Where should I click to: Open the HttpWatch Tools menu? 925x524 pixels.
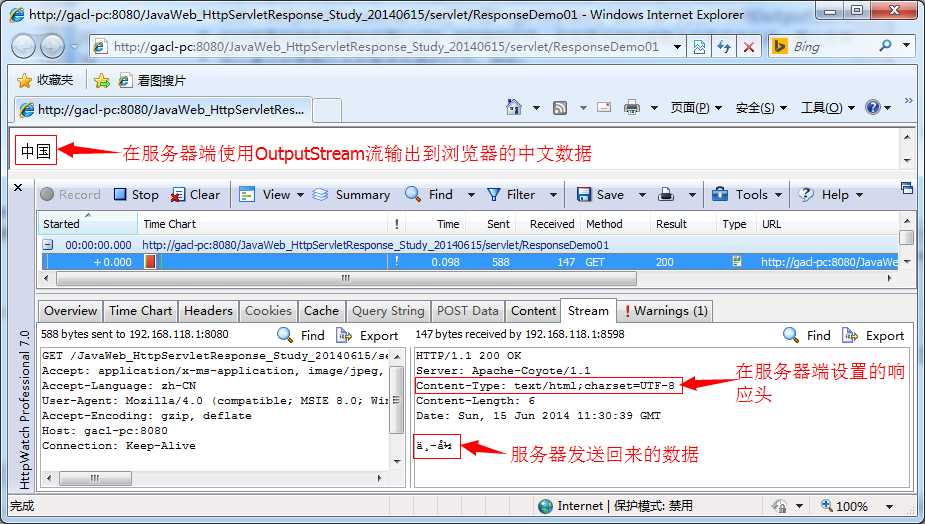click(x=747, y=195)
